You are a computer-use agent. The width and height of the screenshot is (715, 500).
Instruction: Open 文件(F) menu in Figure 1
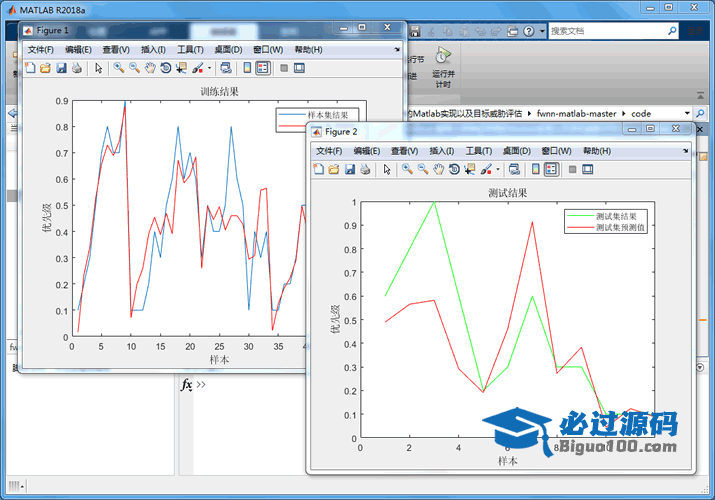click(41, 49)
